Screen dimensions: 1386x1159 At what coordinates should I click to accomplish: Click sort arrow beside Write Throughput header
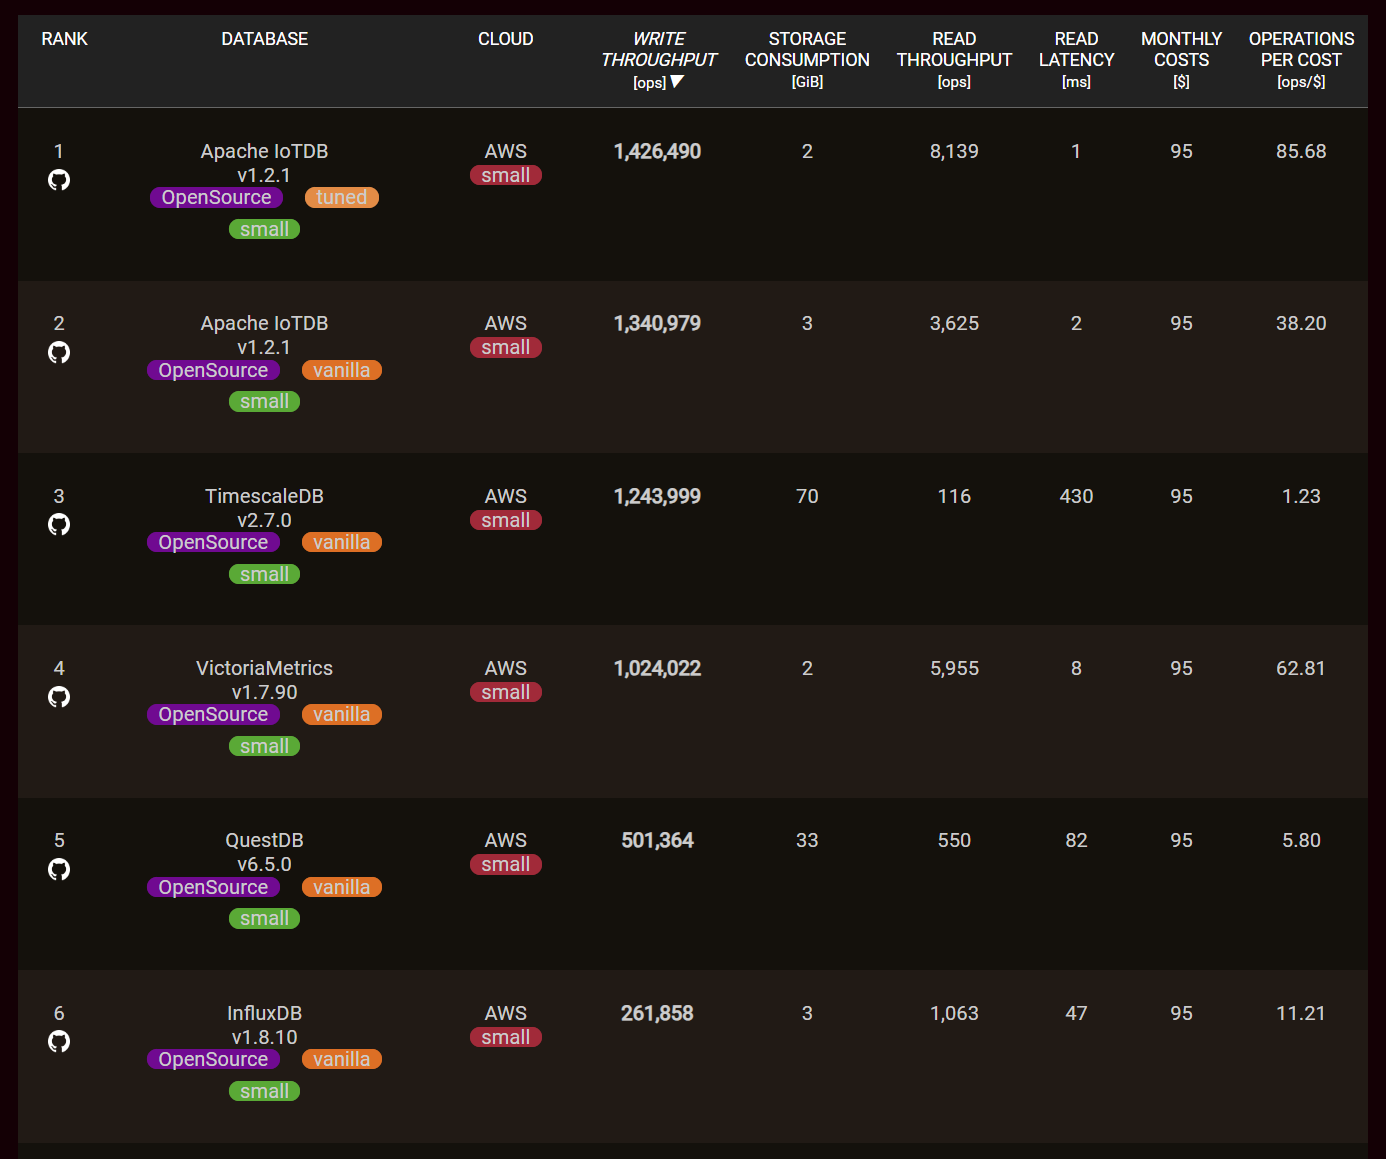coord(677,82)
